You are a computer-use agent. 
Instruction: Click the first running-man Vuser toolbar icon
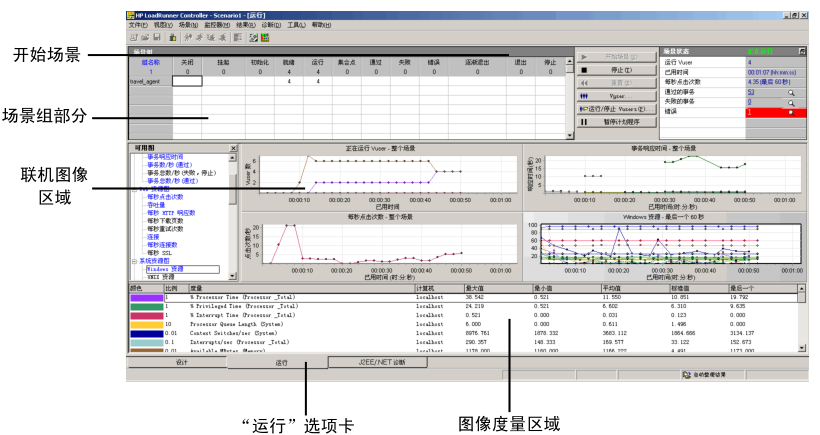click(188, 37)
